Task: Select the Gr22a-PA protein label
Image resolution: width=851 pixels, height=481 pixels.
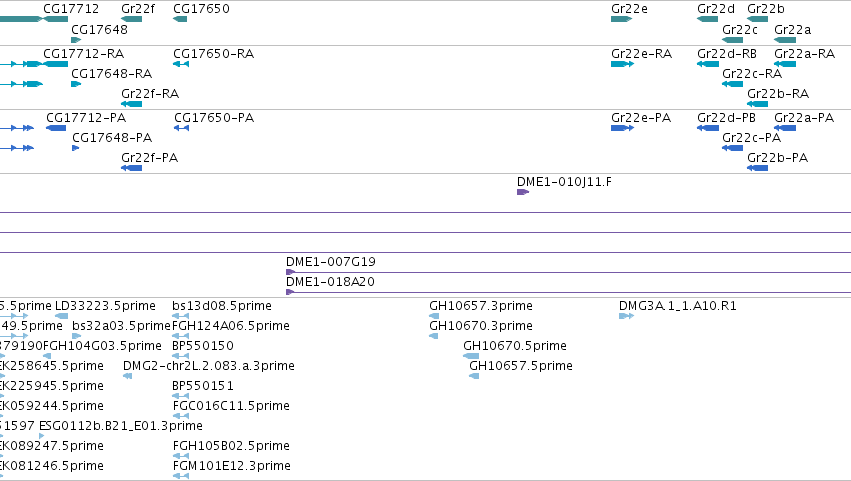Action: 804,118
